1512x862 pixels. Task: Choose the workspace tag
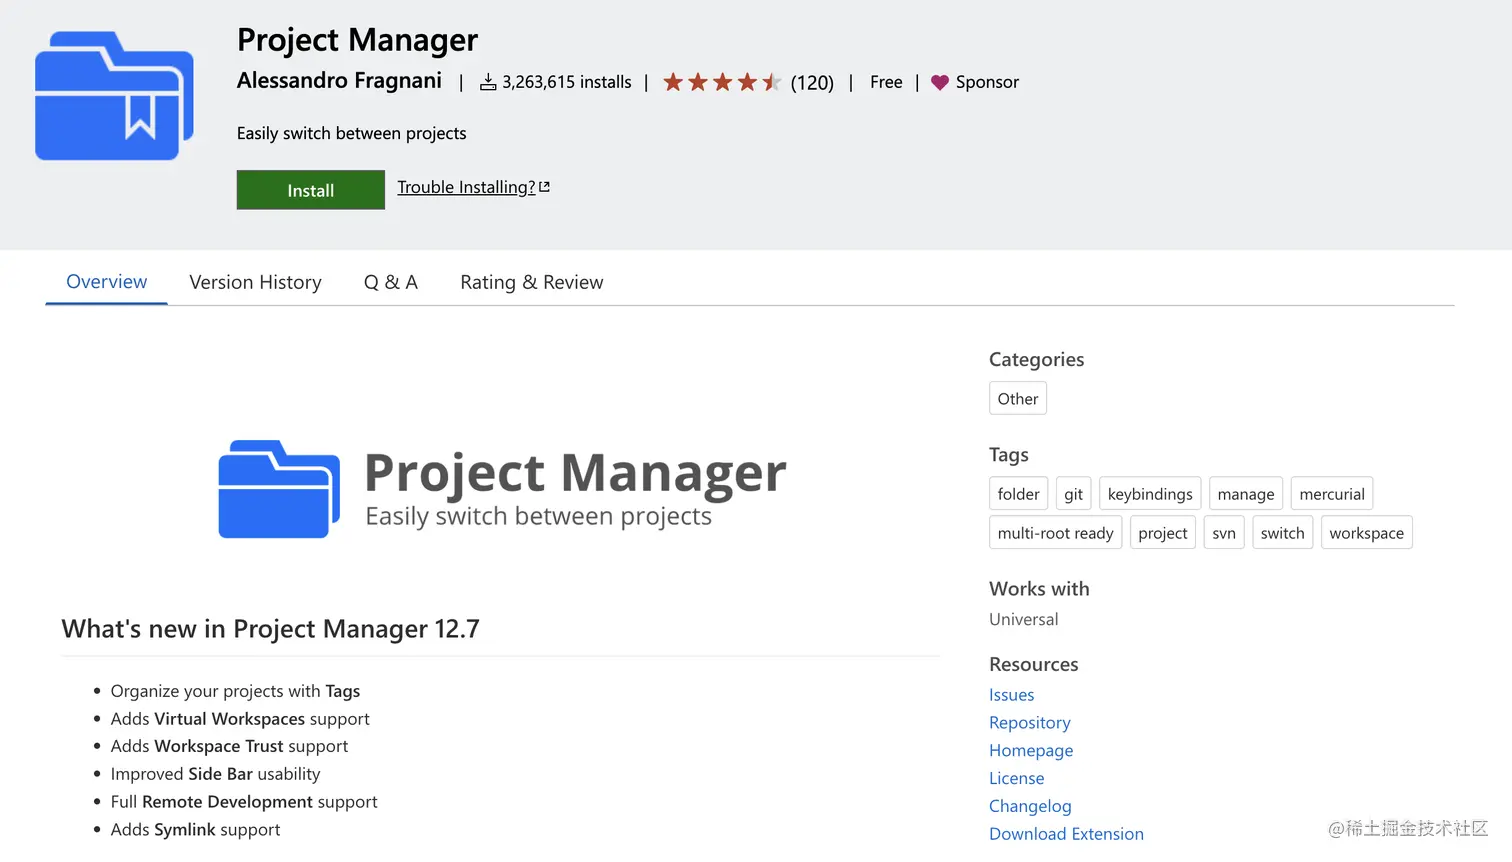click(1366, 533)
